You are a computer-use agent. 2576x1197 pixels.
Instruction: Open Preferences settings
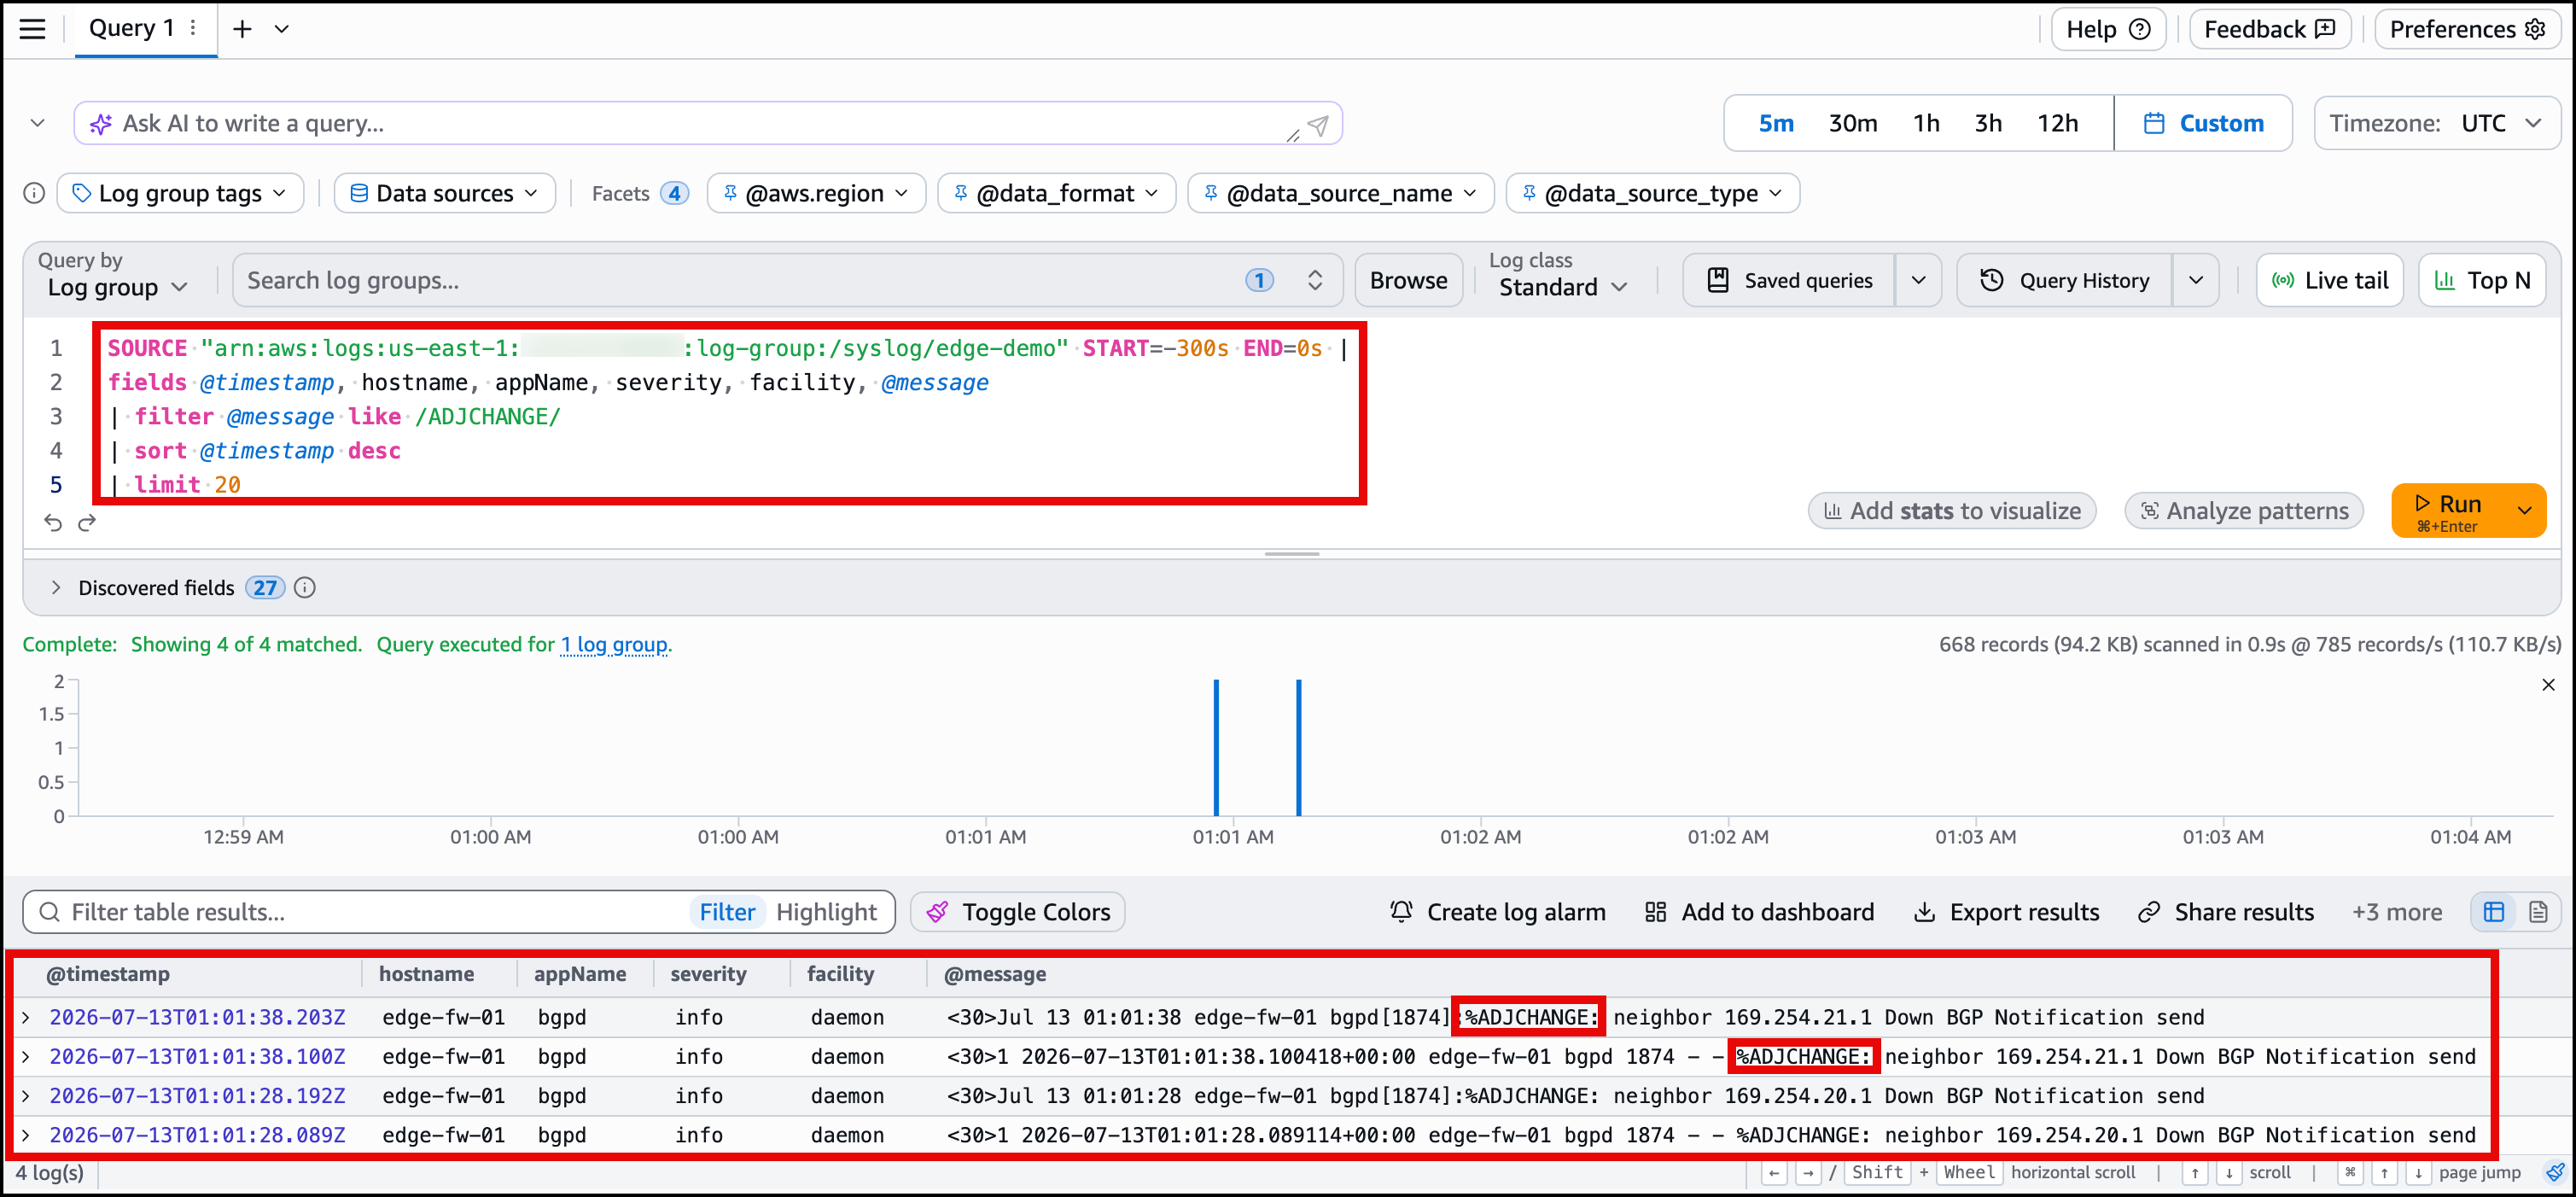point(2467,29)
